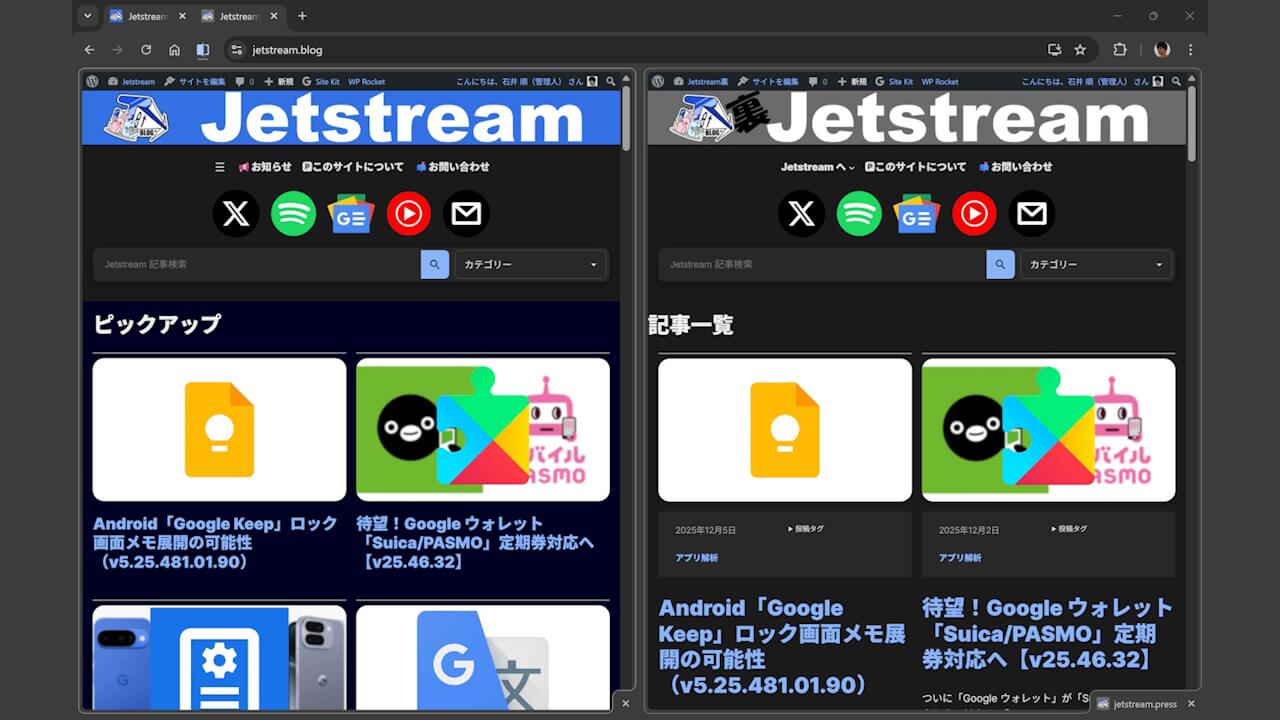Viewport: 1280px width, 720px height.
Task: Open the Spotify icon in right pane
Action: (859, 214)
